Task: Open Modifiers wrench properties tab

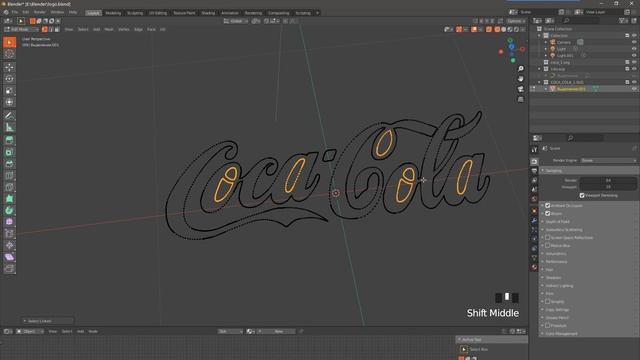Action: (x=534, y=220)
